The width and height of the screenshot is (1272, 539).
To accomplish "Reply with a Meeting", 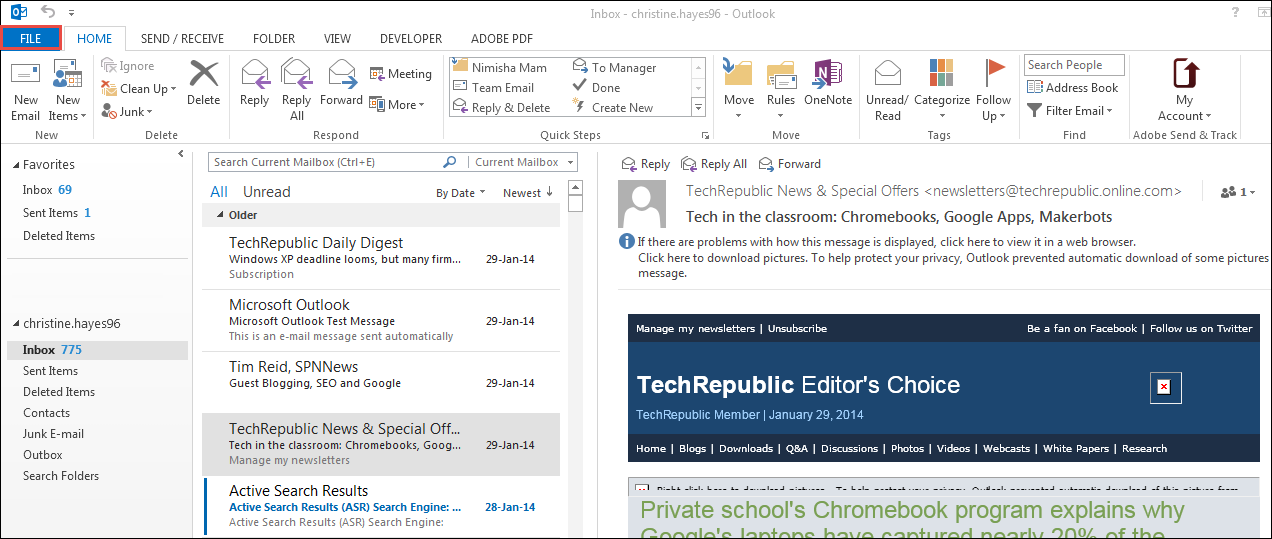I will (400, 74).
